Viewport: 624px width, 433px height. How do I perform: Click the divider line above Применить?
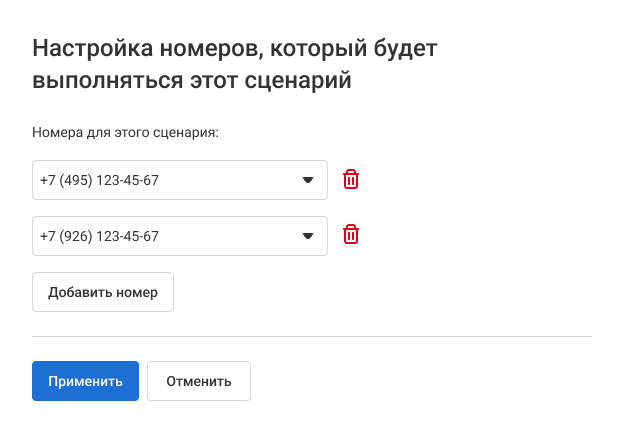[312, 337]
